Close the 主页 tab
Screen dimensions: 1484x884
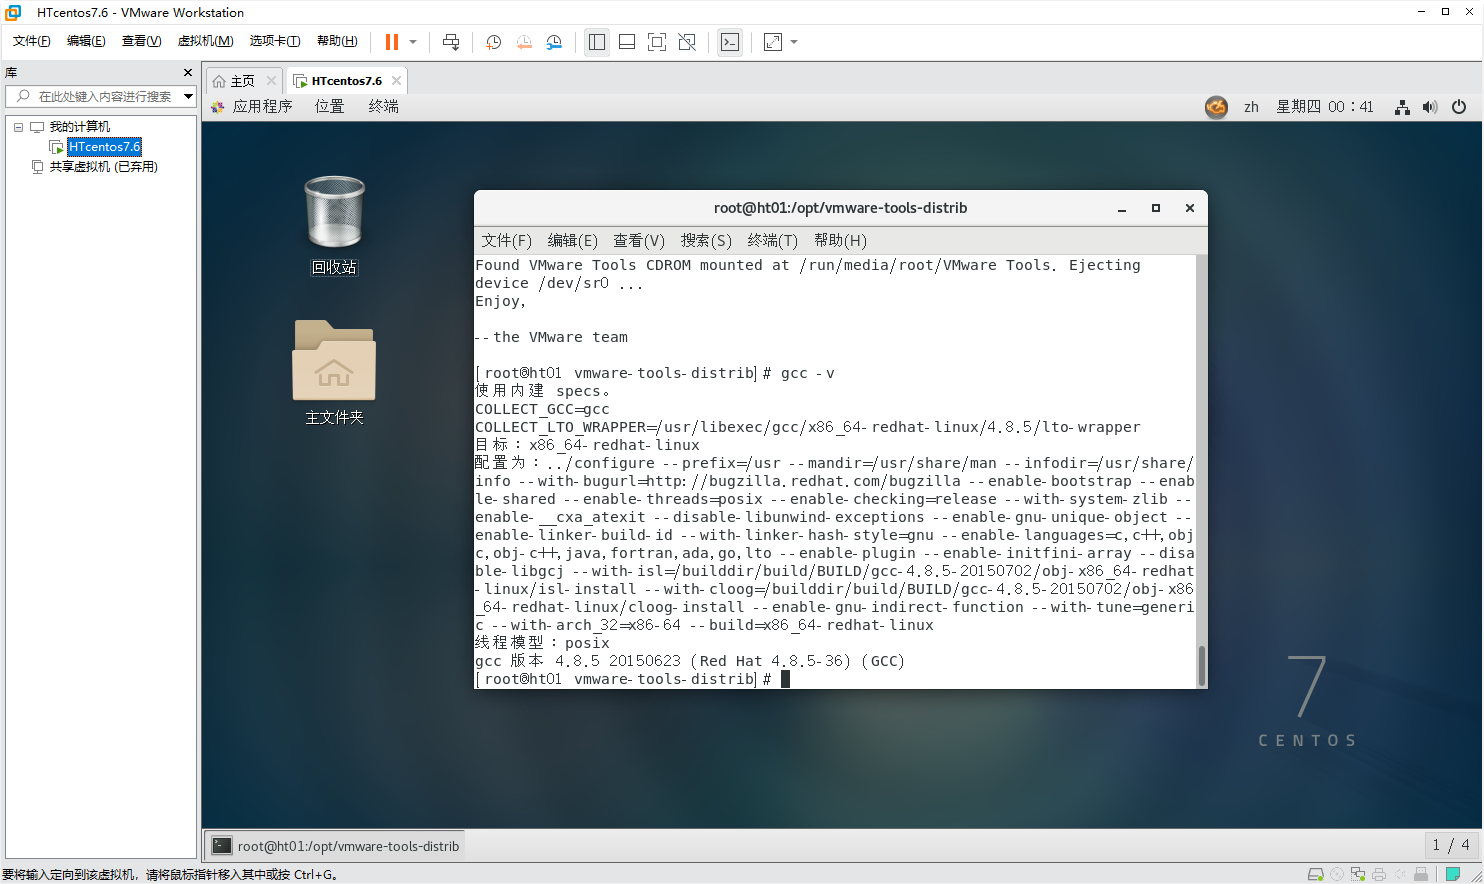click(x=271, y=81)
